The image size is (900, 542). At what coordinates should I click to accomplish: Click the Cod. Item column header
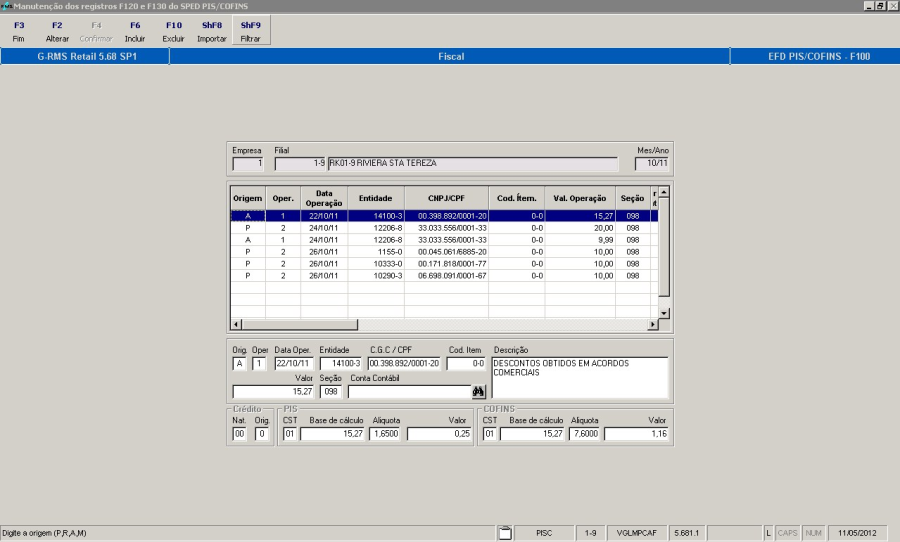tap(517, 198)
